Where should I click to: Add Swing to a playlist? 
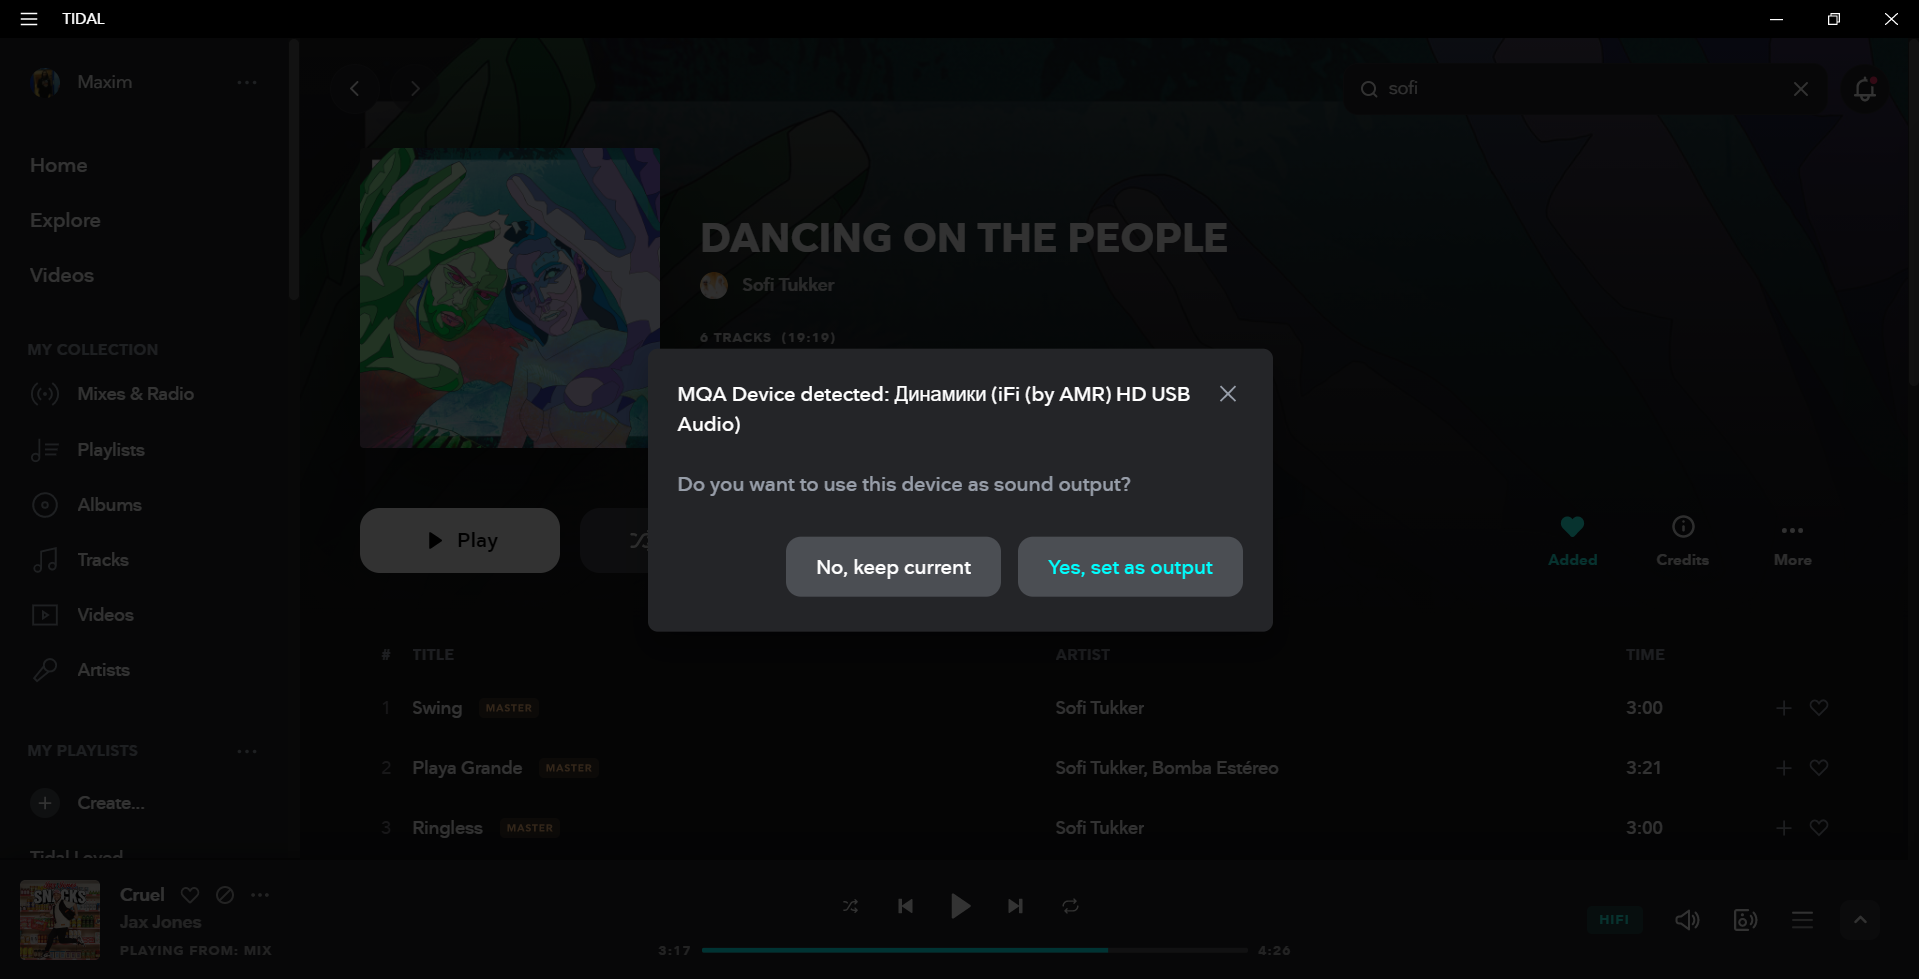[x=1784, y=708]
